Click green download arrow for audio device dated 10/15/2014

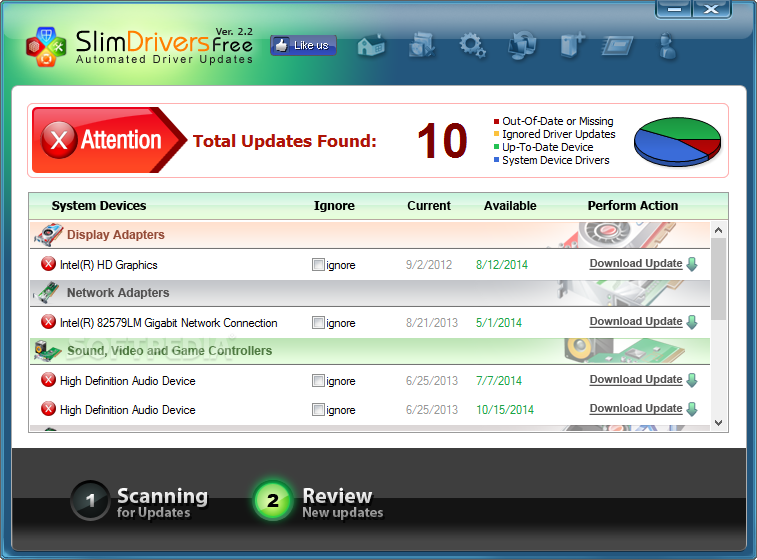click(692, 409)
